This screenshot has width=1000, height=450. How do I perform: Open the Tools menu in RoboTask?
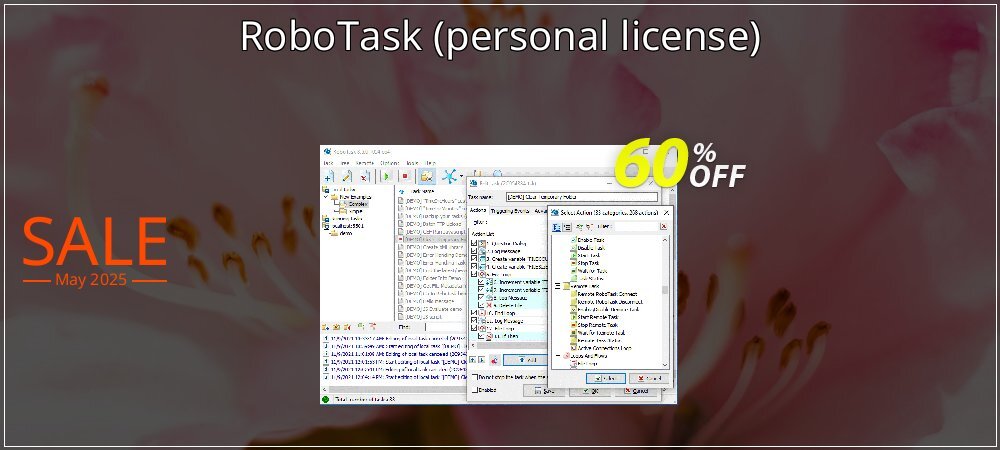pyautogui.click(x=412, y=163)
